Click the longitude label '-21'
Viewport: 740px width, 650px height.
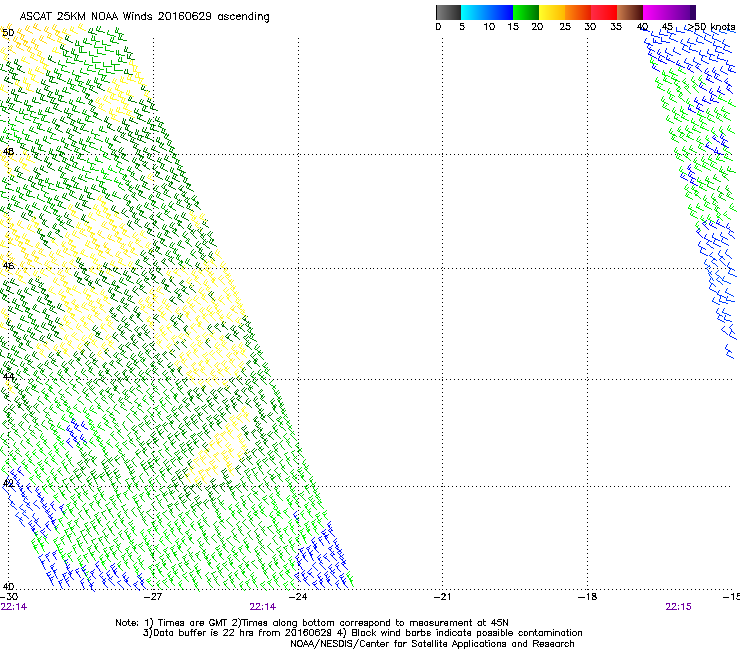[442, 597]
